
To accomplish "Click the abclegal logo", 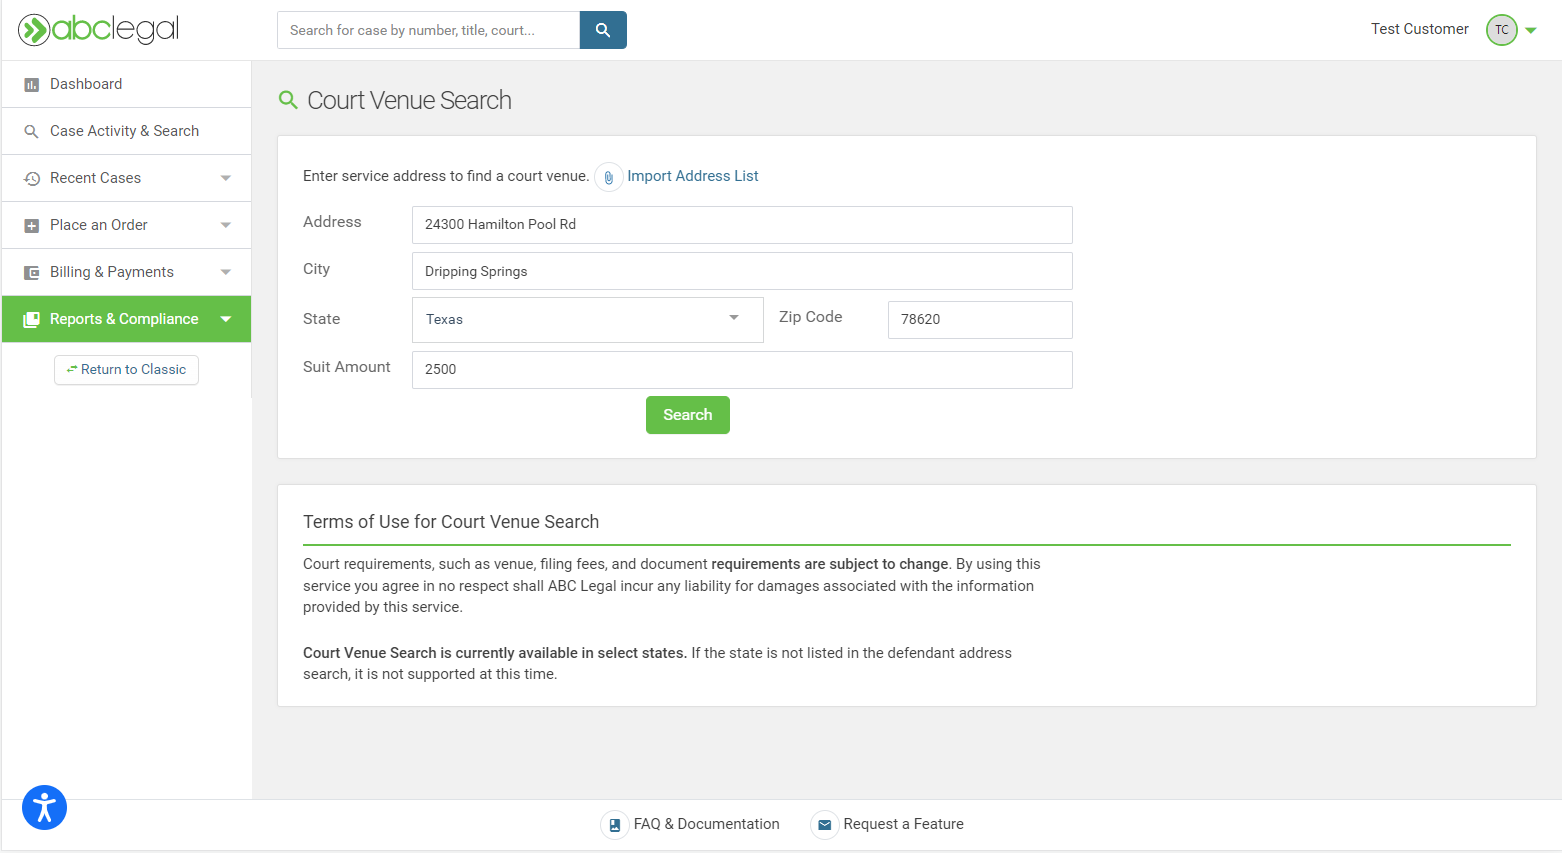I will pyautogui.click(x=98, y=30).
